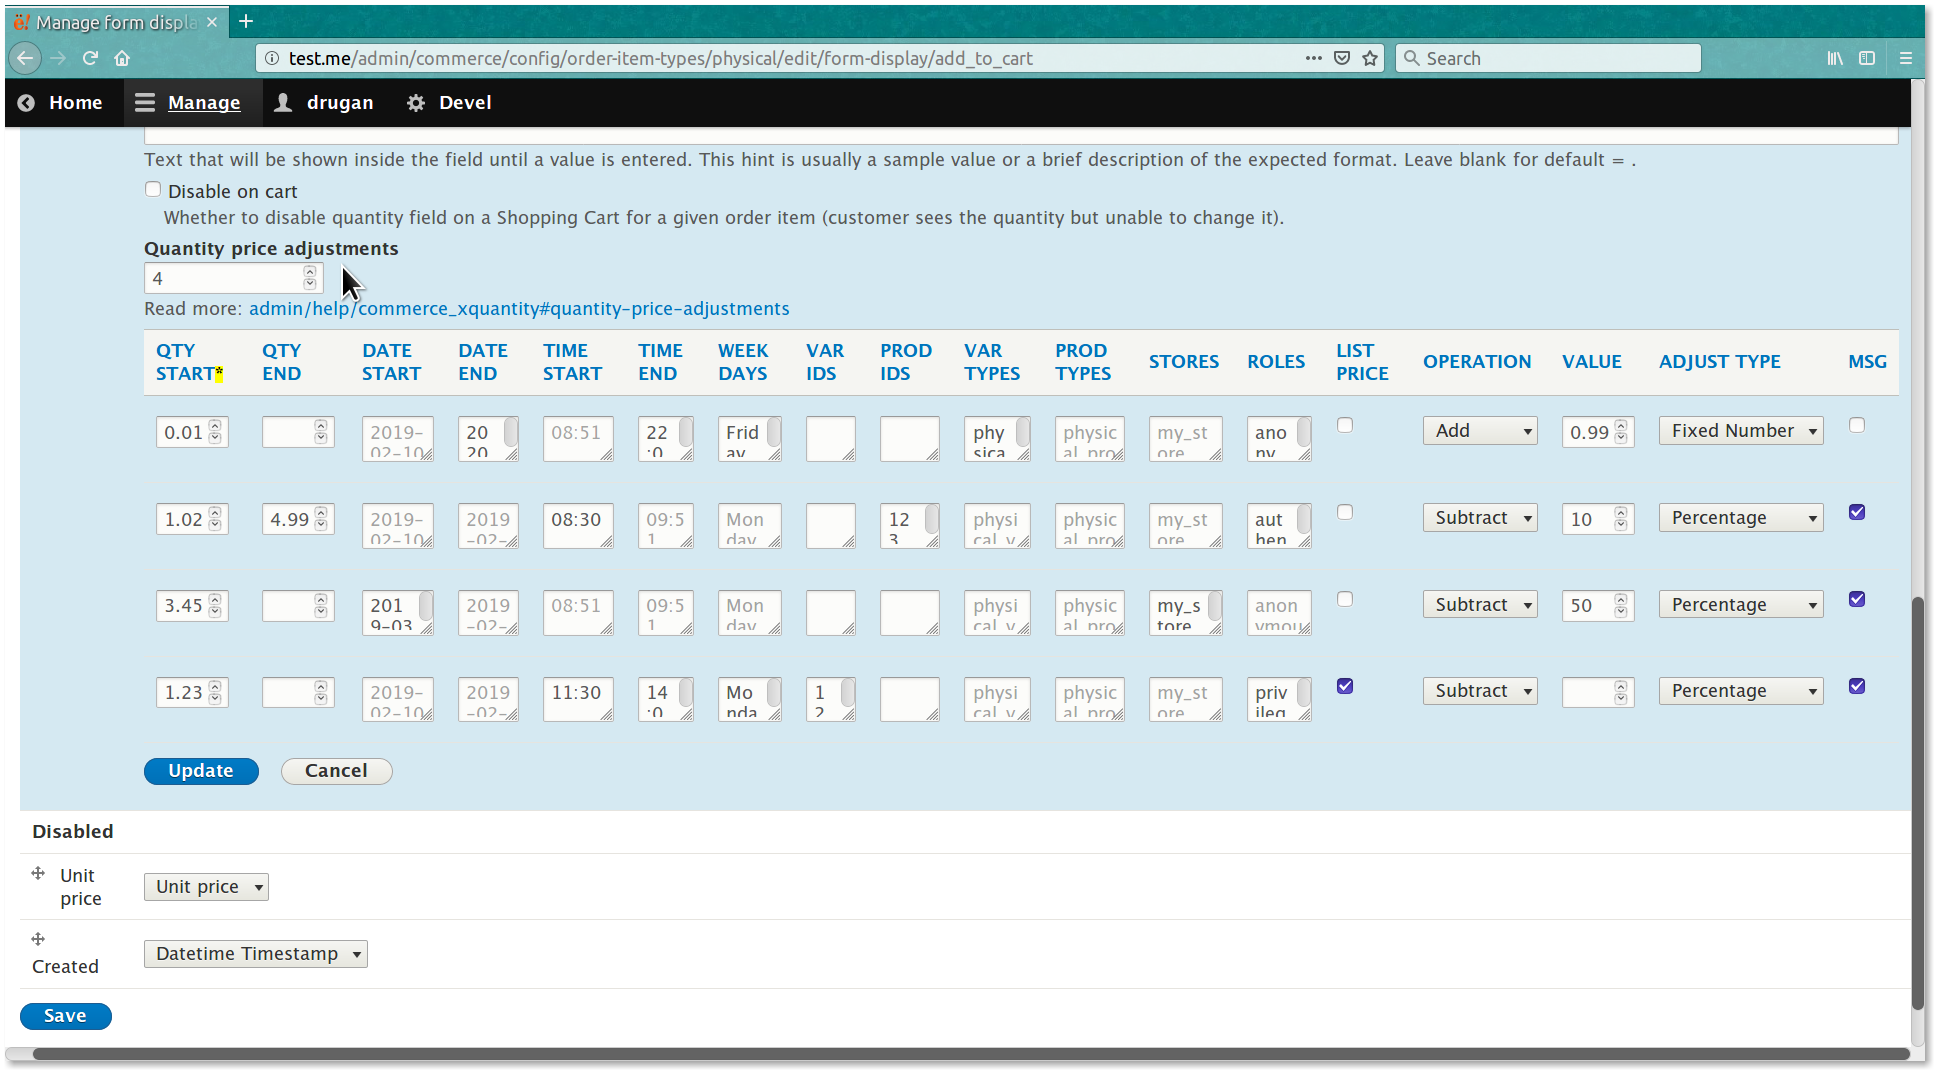The height and width of the screenshot is (1070, 1934).
Task: Click Qty end field showing 4.99
Action: click(298, 519)
